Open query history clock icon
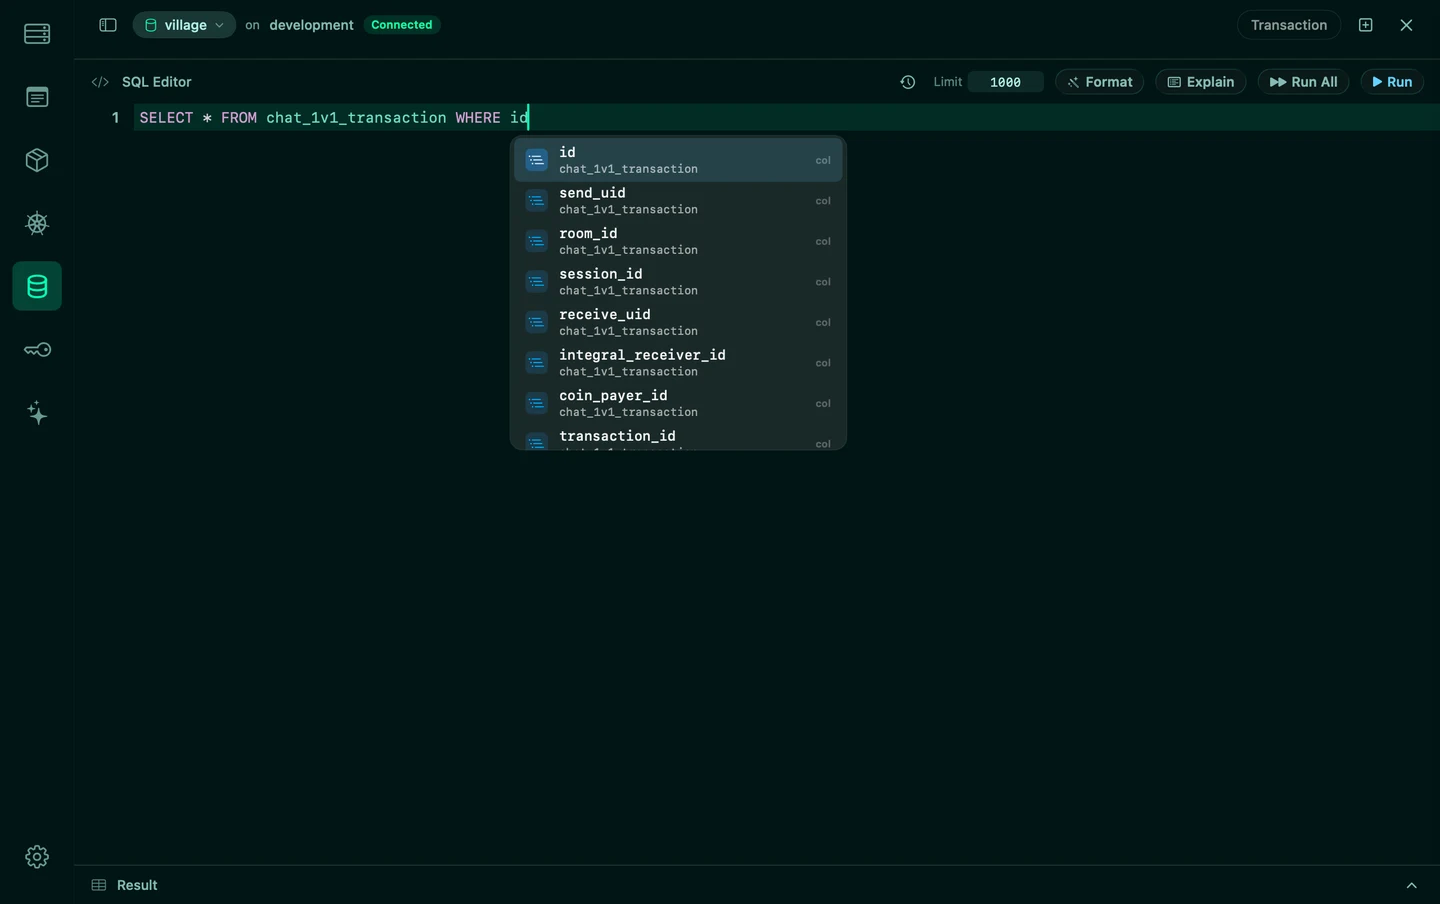1440x904 pixels. pos(908,82)
